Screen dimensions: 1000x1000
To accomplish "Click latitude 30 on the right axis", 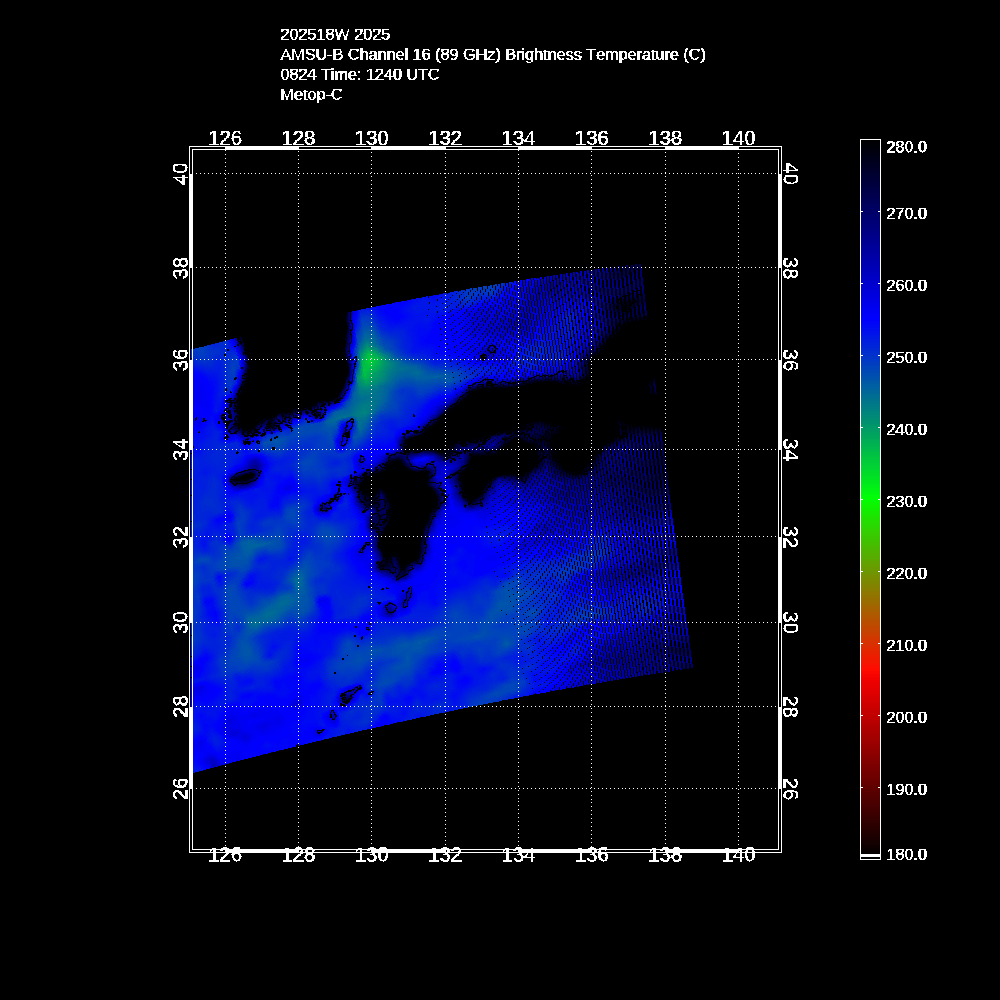I will point(789,623).
